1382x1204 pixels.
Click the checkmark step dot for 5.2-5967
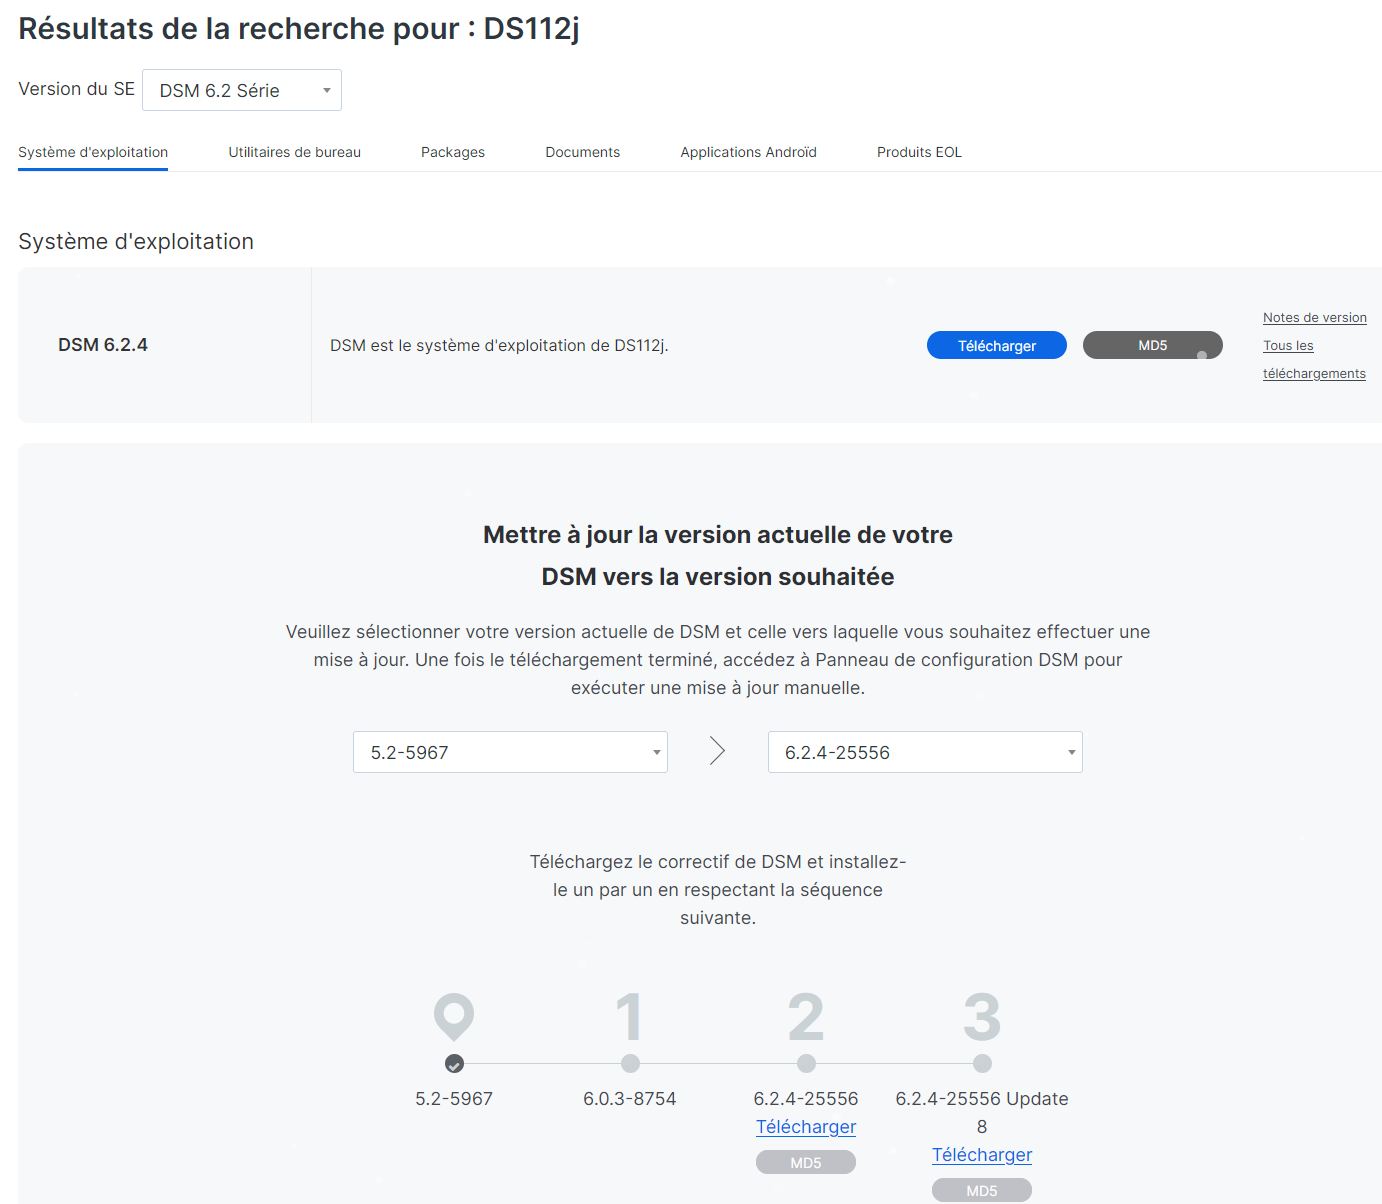click(x=454, y=1063)
